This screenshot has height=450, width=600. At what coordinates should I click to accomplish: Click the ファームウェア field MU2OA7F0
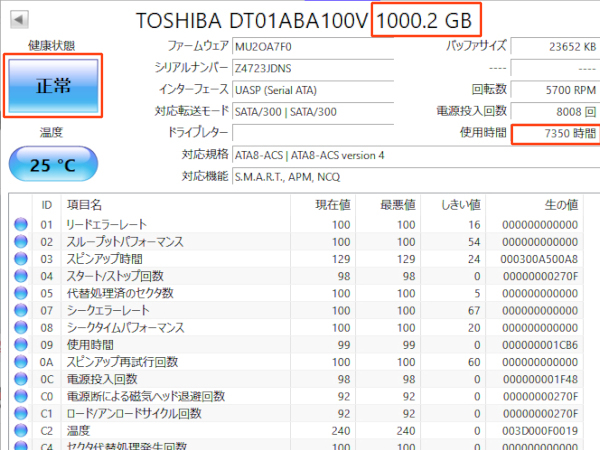pyautogui.click(x=313, y=47)
